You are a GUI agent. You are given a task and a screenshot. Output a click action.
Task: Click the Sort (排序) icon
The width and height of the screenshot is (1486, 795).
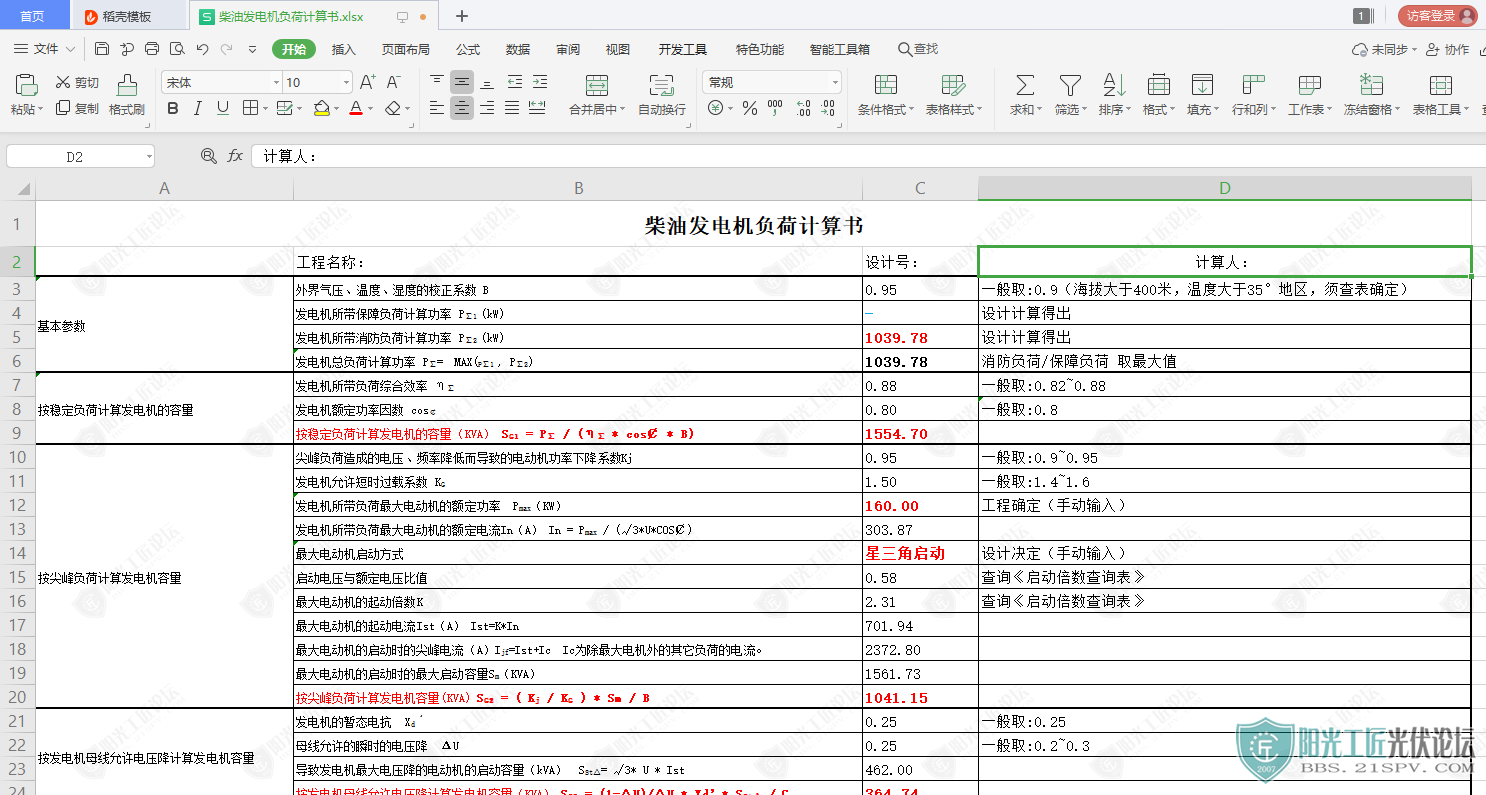pyautogui.click(x=1114, y=85)
